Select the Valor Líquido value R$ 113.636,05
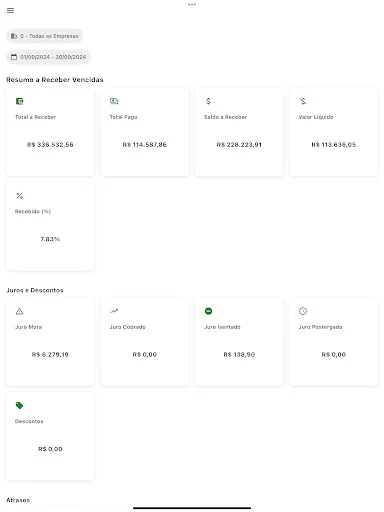 pos(334,145)
